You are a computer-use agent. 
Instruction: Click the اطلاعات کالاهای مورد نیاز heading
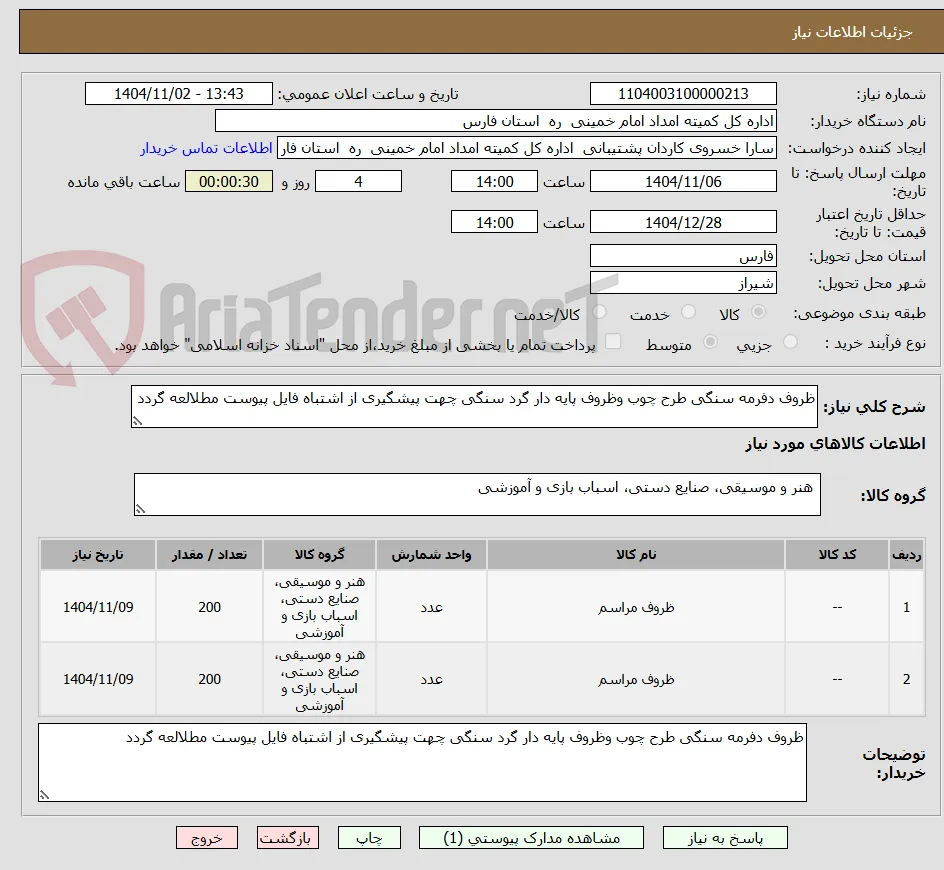click(835, 444)
